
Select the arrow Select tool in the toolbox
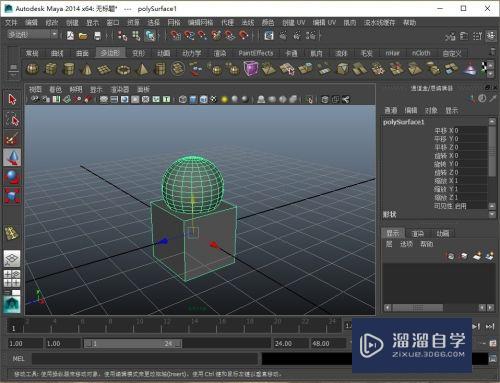(x=12, y=99)
